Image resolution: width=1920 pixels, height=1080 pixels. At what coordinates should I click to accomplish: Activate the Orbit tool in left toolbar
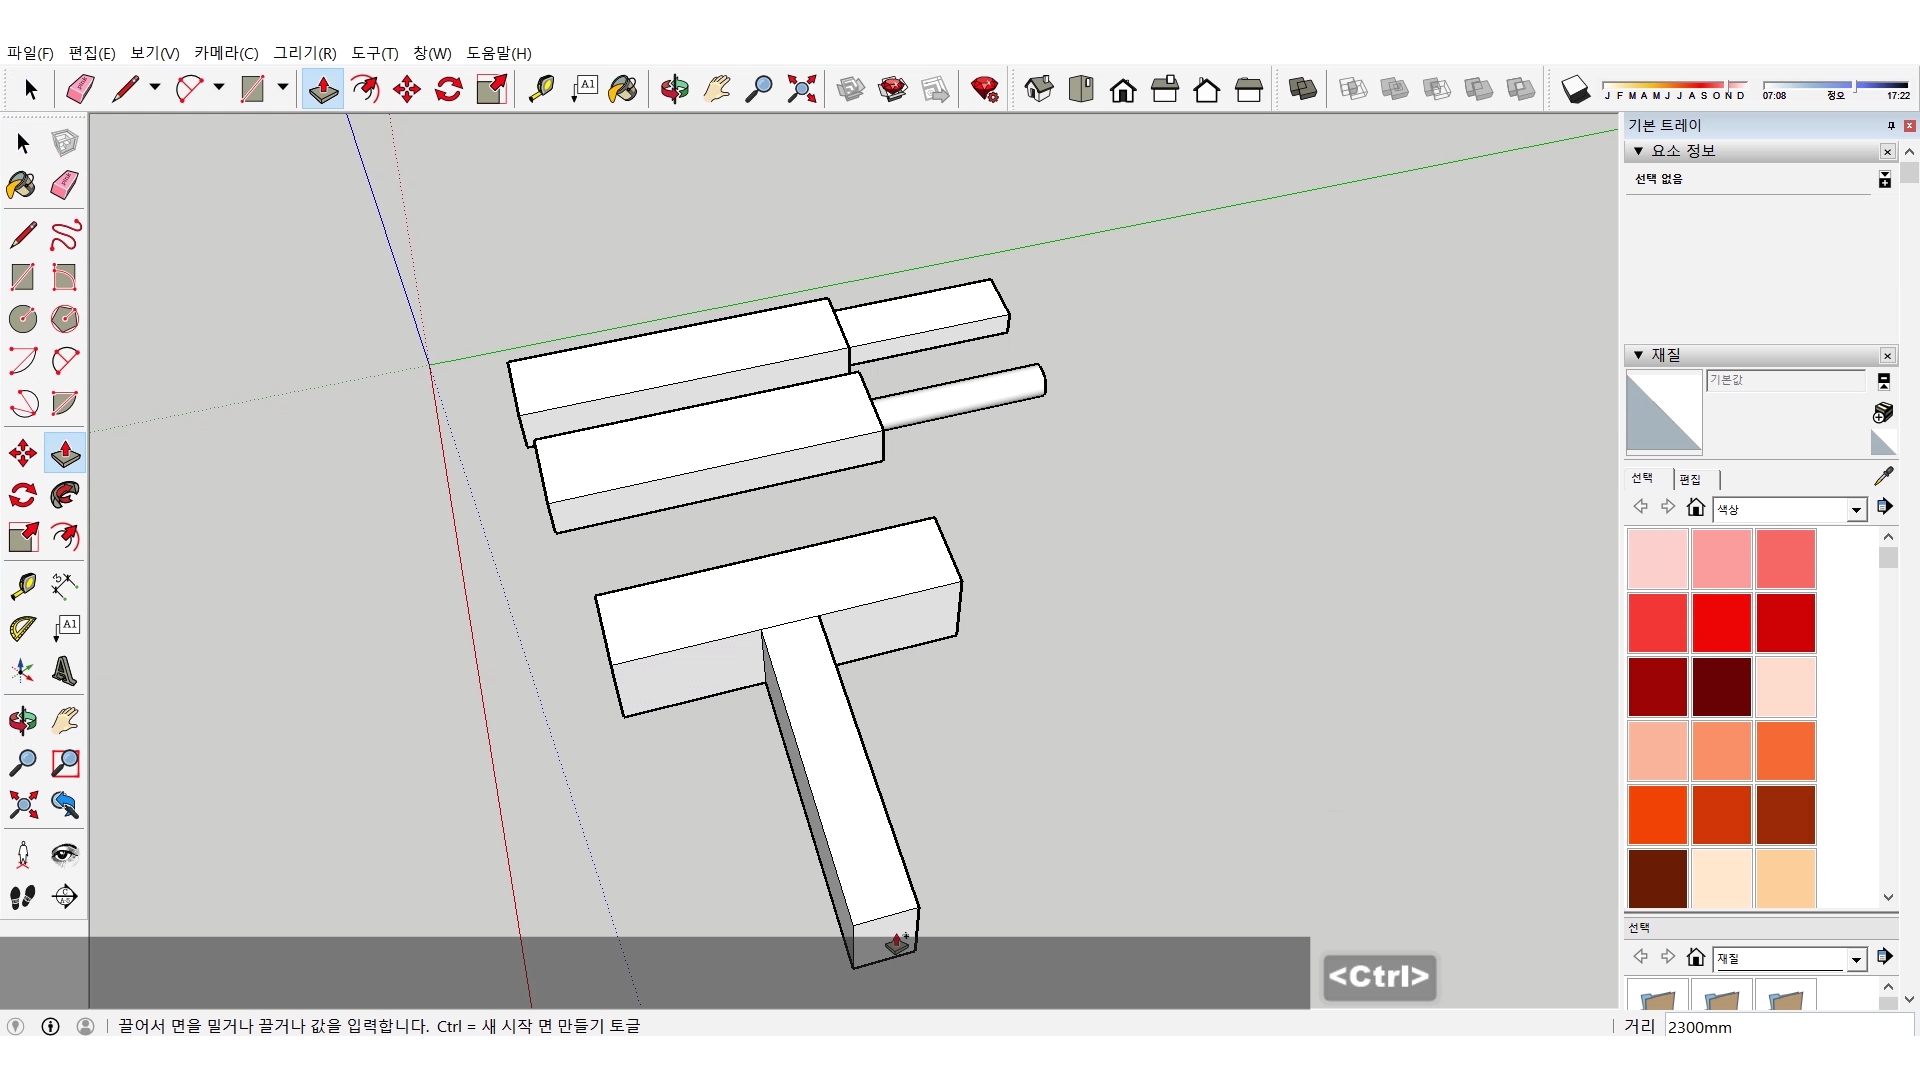coord(22,721)
